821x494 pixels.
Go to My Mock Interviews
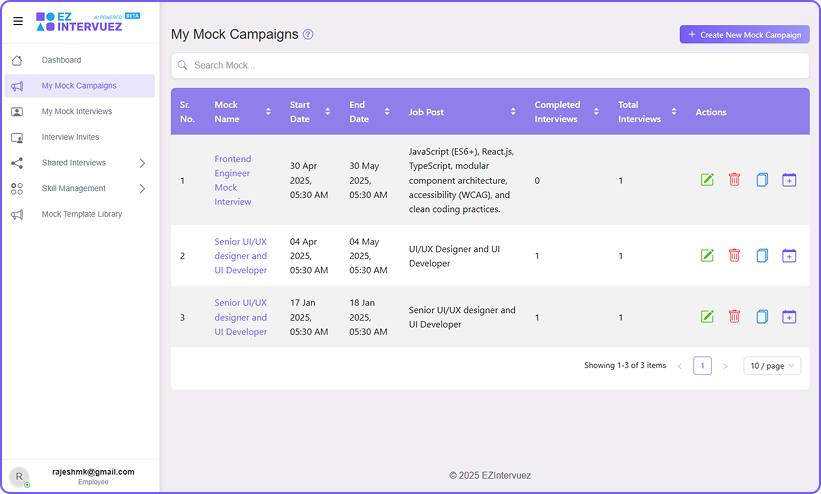(80, 112)
